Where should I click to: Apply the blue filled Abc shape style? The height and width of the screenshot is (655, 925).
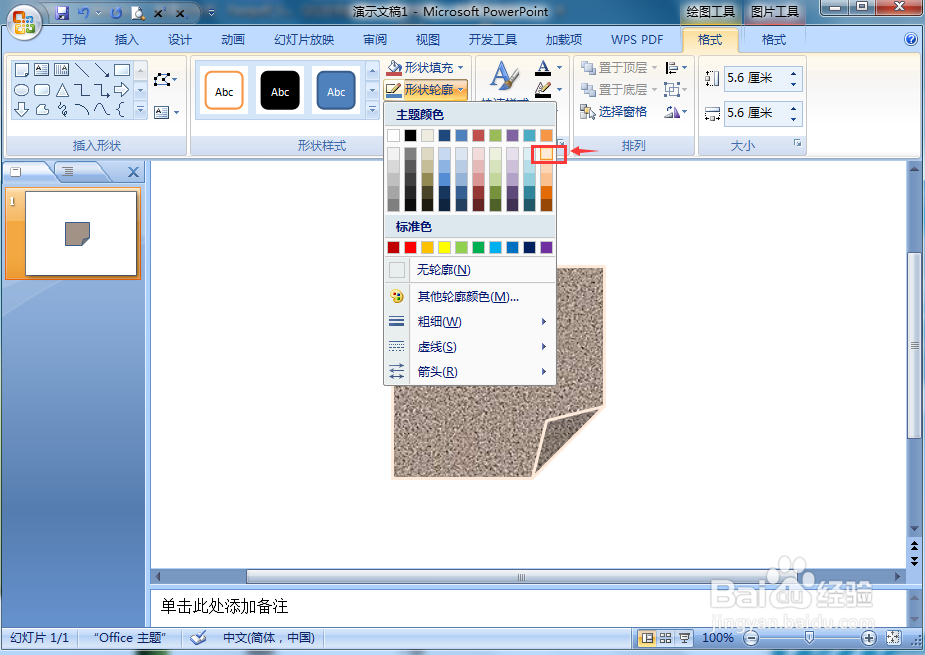click(336, 91)
